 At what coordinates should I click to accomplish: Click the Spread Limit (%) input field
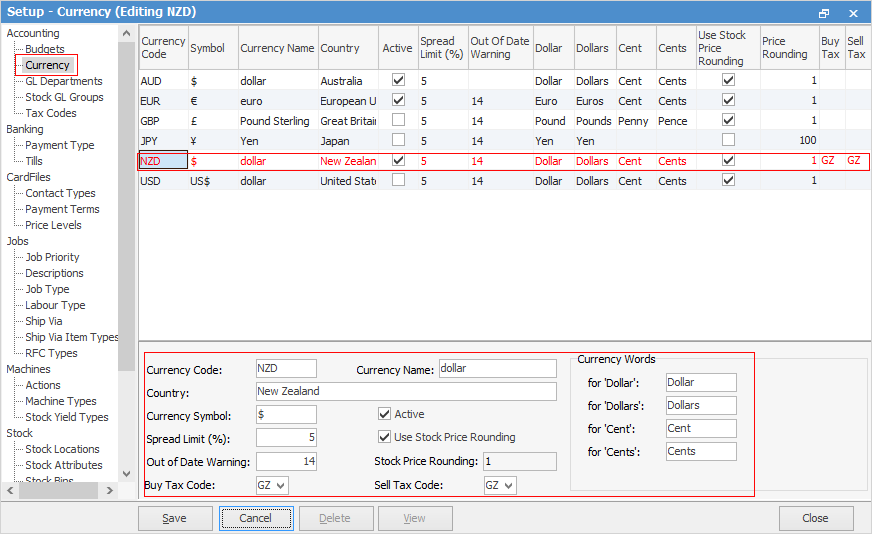click(286, 437)
